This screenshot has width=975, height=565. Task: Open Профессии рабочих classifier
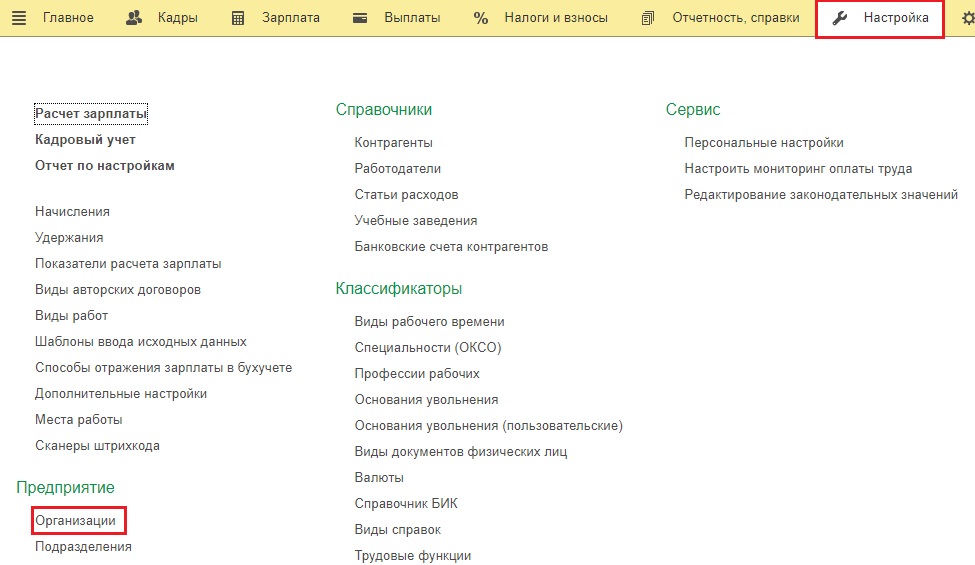click(x=417, y=374)
